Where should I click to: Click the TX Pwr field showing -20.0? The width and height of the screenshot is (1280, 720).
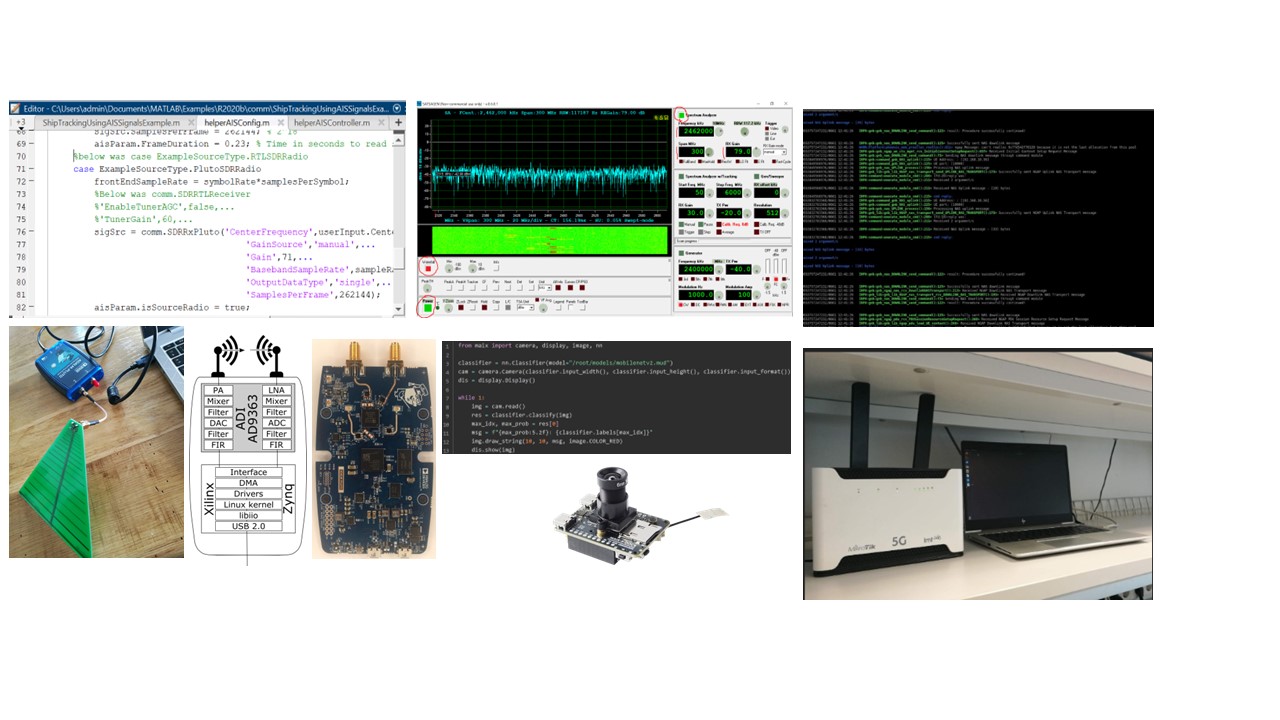pyautogui.click(x=730, y=213)
